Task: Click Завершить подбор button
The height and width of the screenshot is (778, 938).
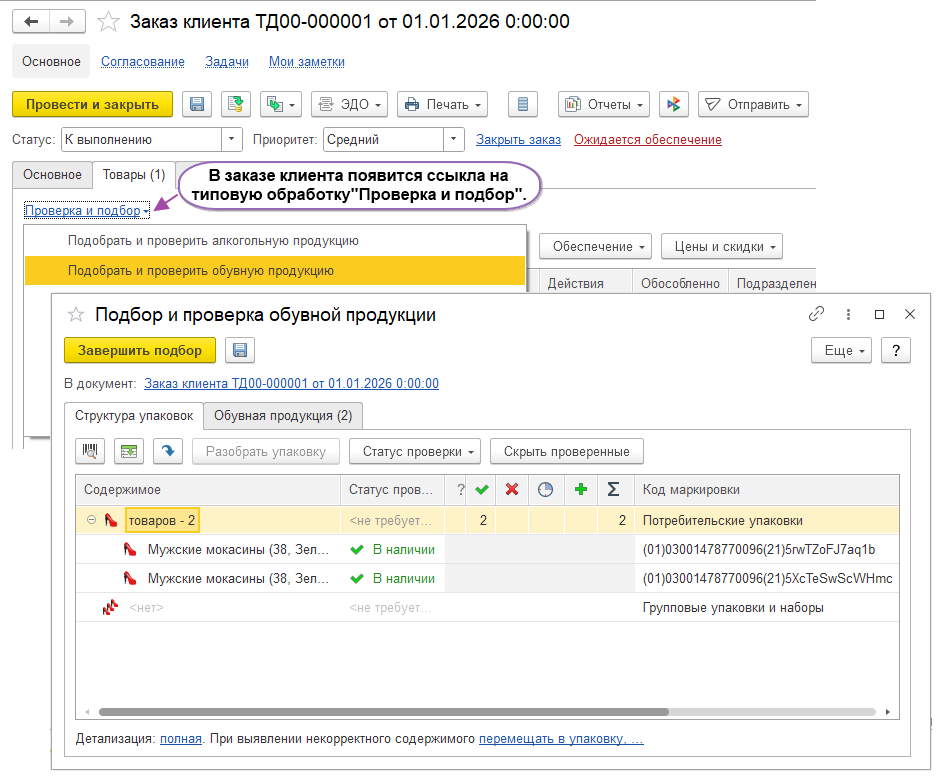Action: tap(140, 350)
